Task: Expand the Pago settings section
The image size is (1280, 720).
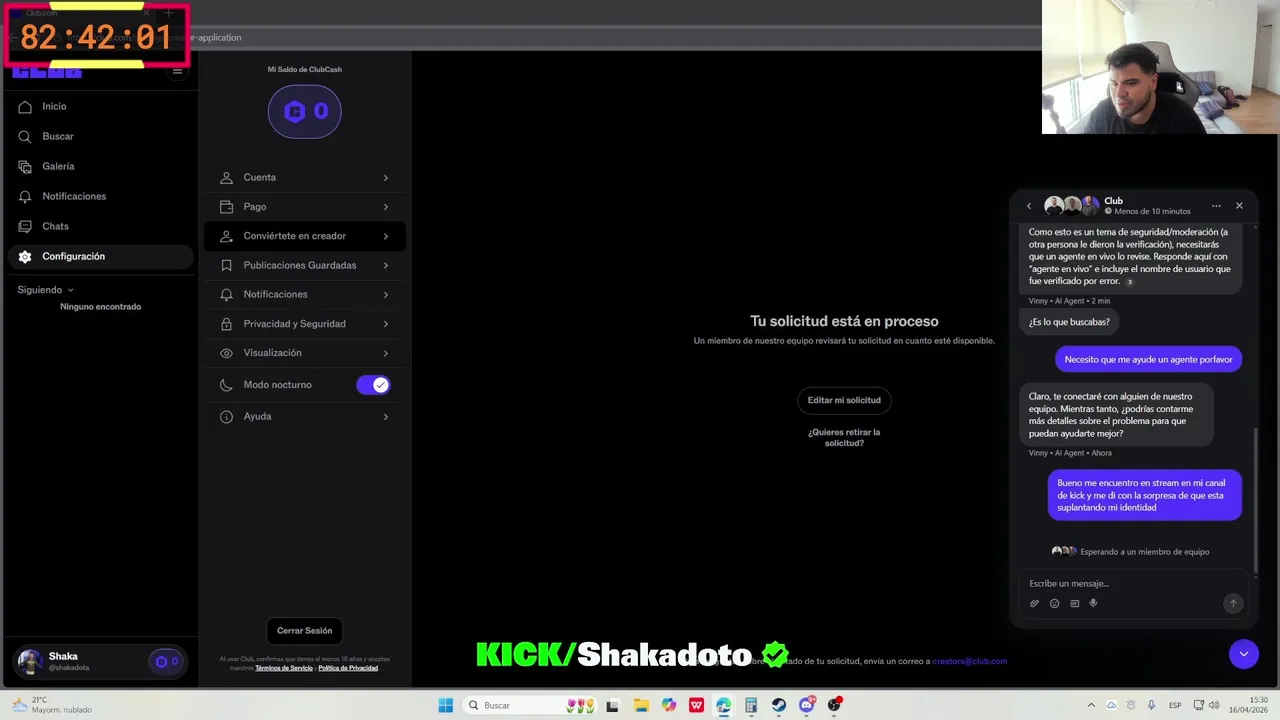Action: click(305, 207)
